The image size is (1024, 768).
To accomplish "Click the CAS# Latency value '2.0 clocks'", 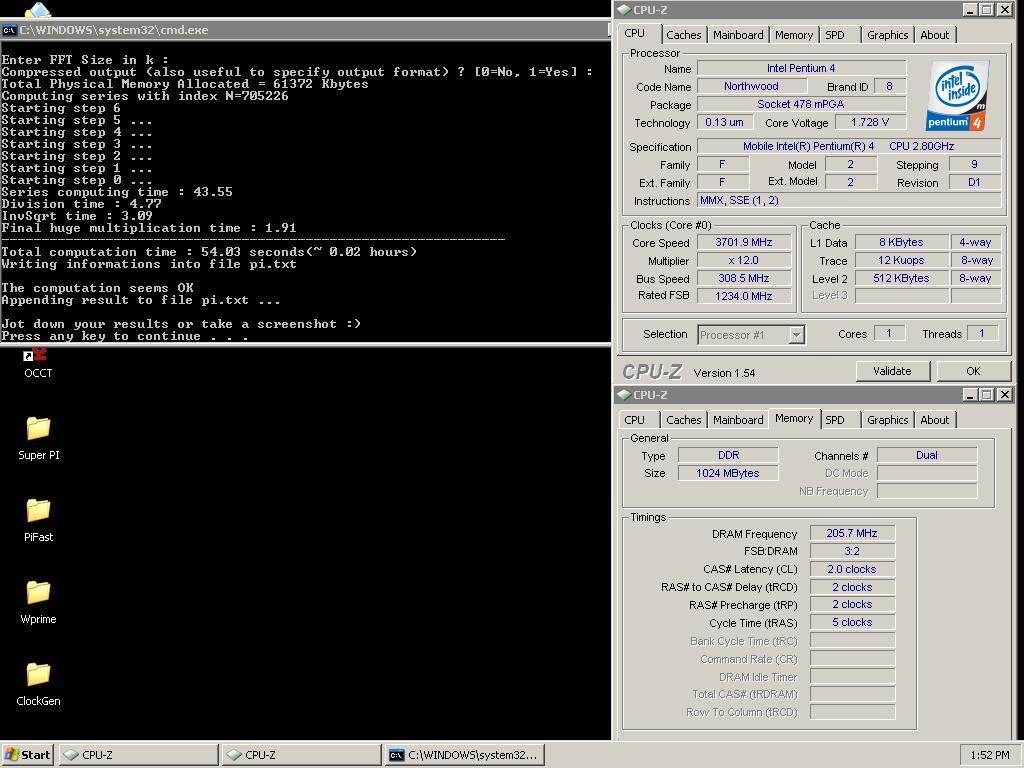I will tap(852, 569).
